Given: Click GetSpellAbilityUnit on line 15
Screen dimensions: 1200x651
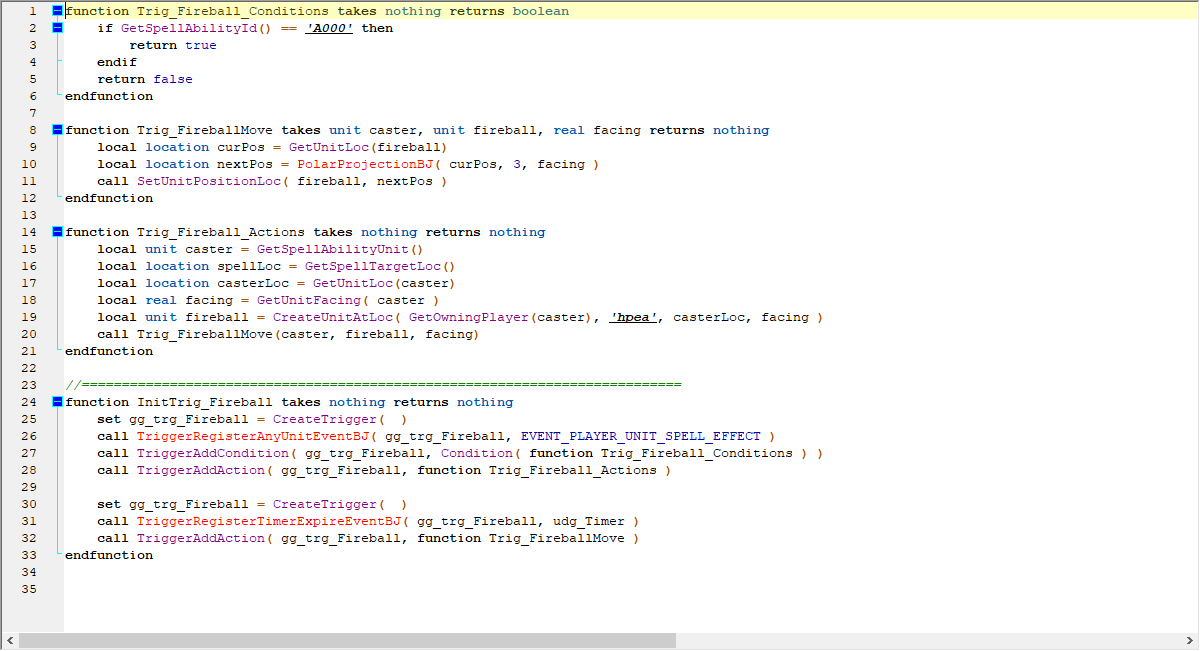Looking at the screenshot, I should 333,249.
